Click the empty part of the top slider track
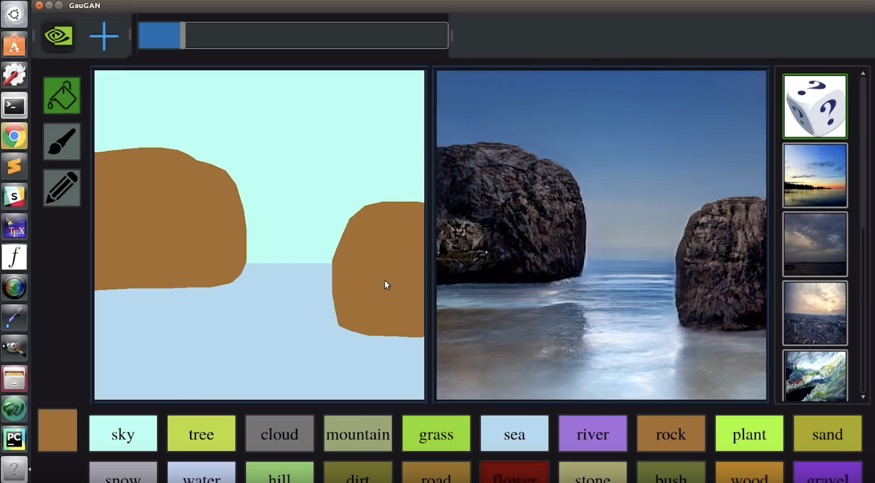The width and height of the screenshot is (875, 483). (x=316, y=36)
